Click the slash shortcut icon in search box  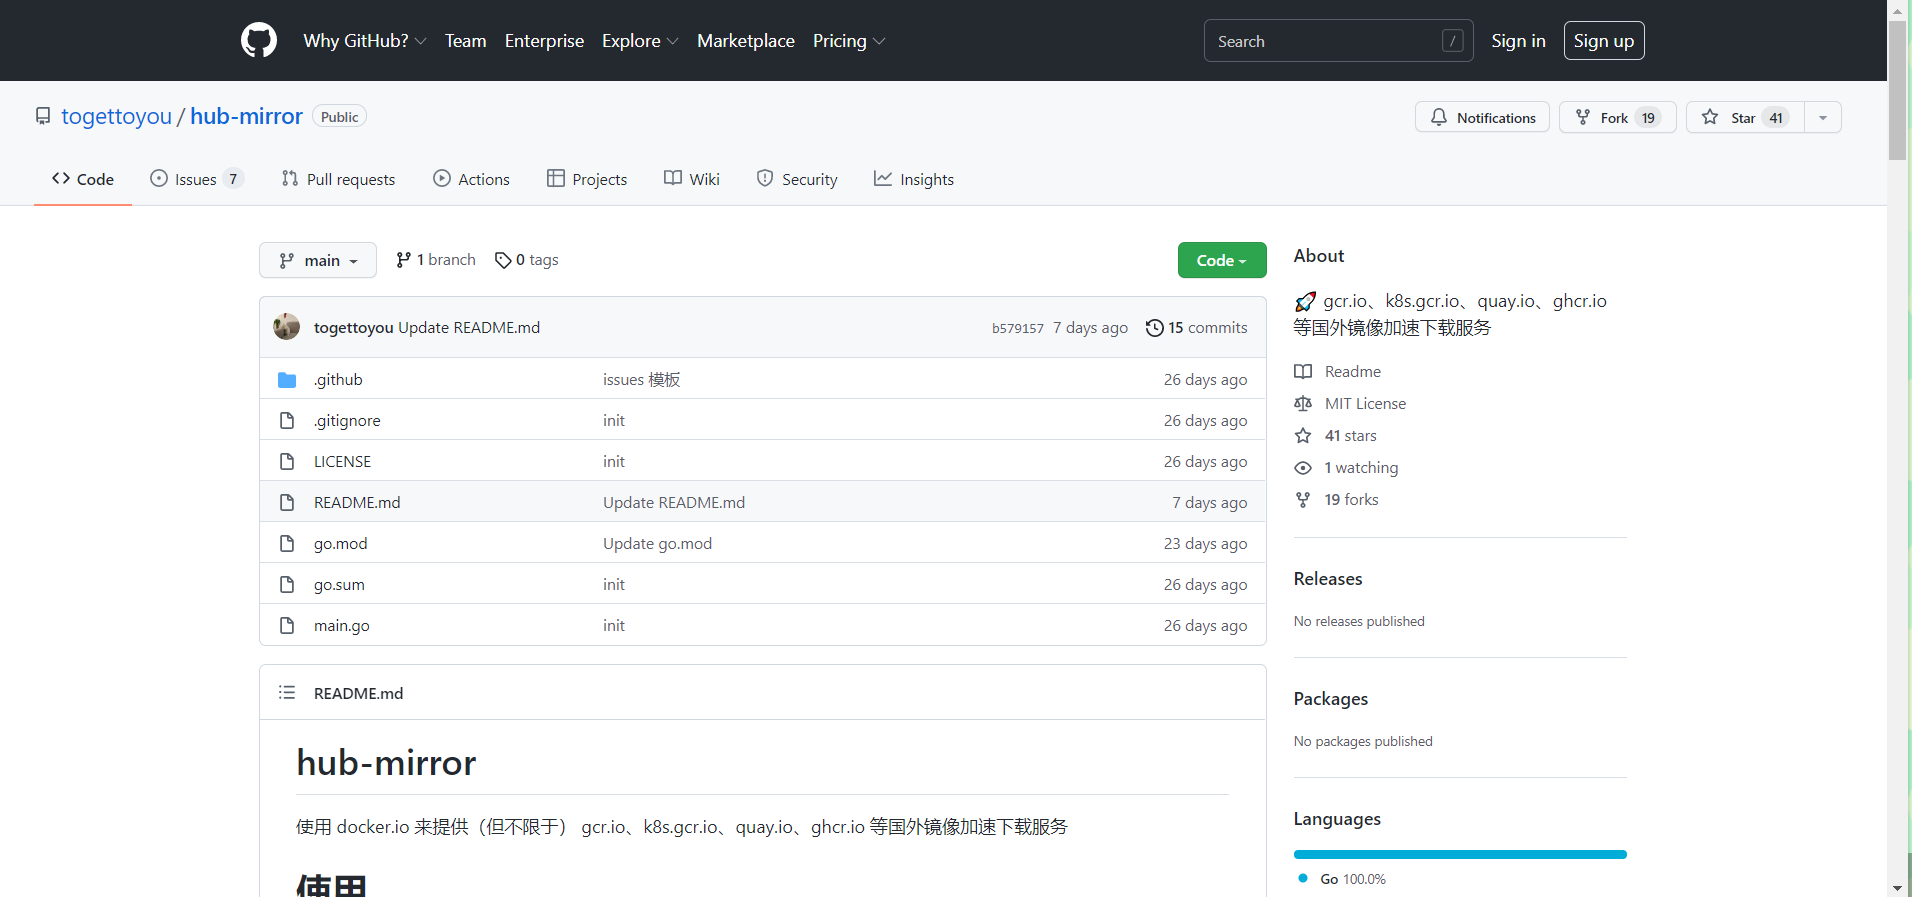click(1453, 41)
